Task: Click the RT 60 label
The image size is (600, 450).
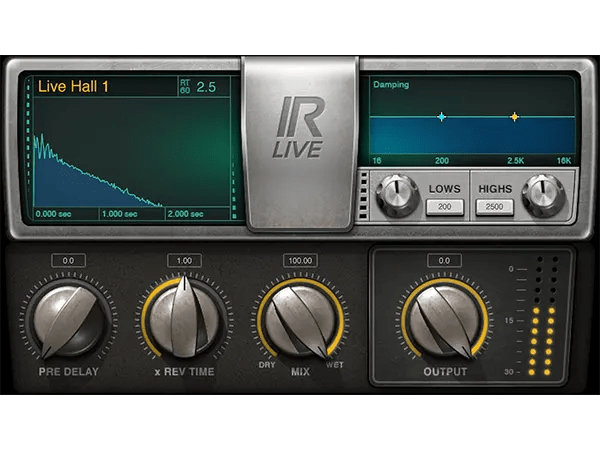Action: tap(185, 87)
